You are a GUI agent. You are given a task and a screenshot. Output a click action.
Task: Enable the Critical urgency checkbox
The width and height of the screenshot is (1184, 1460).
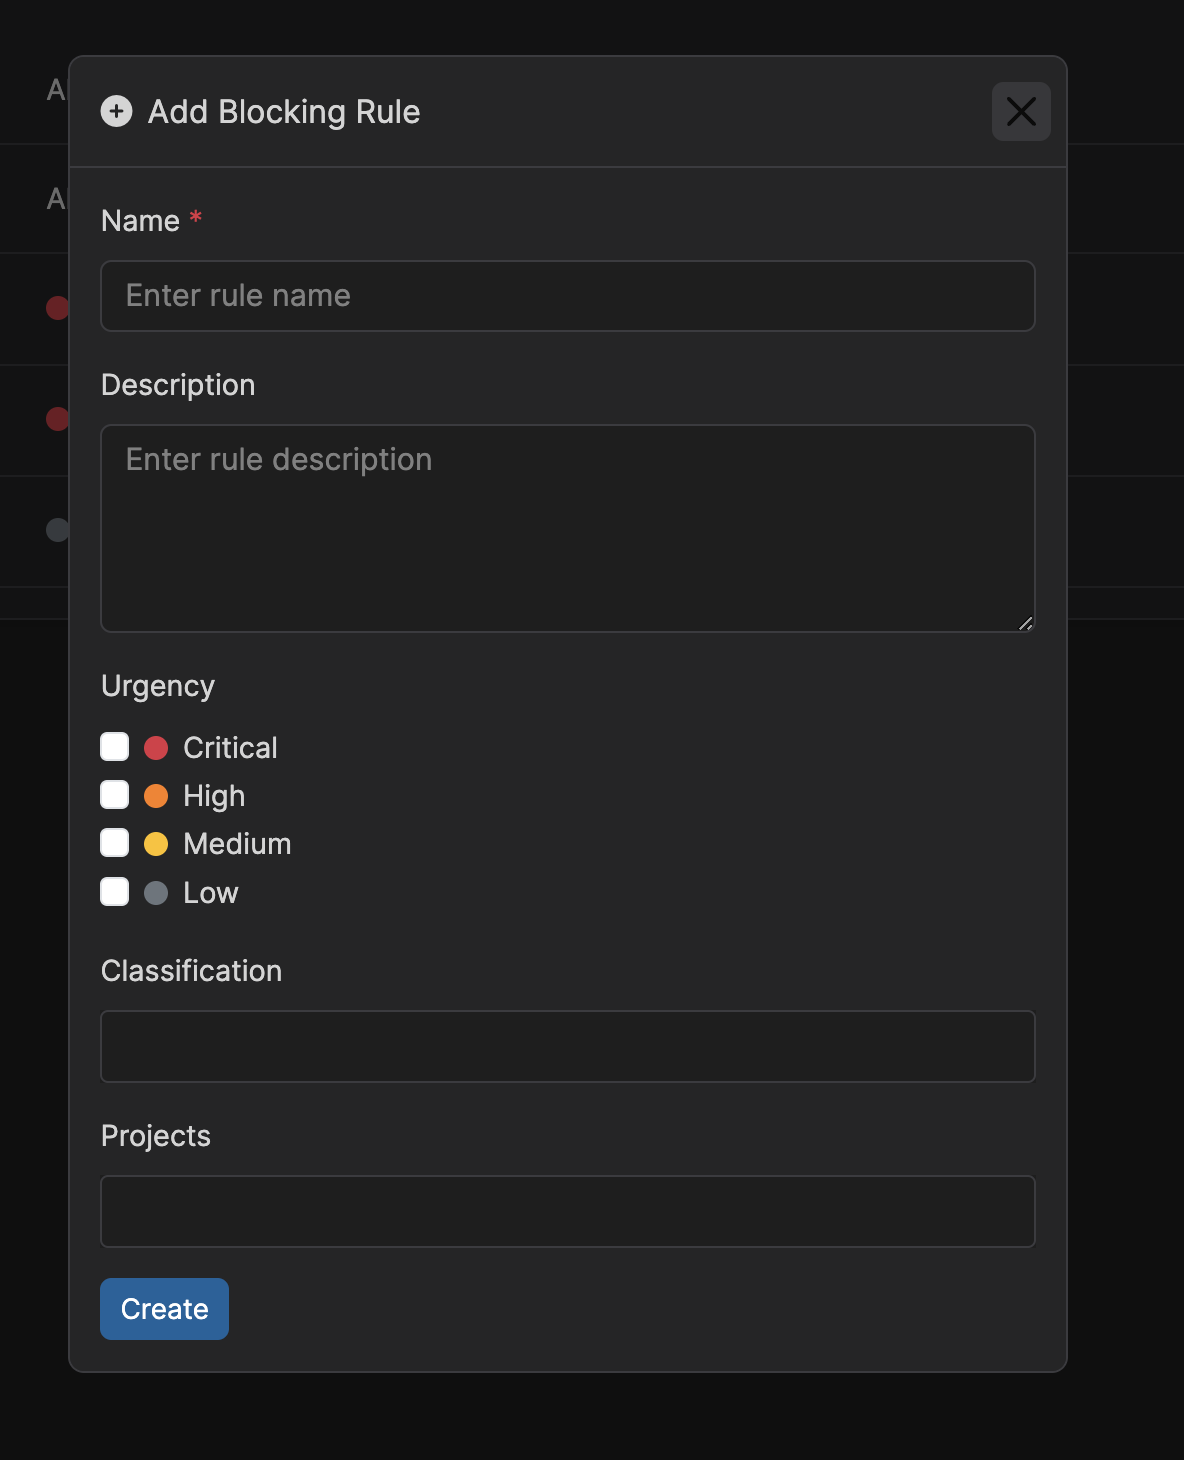(x=115, y=747)
